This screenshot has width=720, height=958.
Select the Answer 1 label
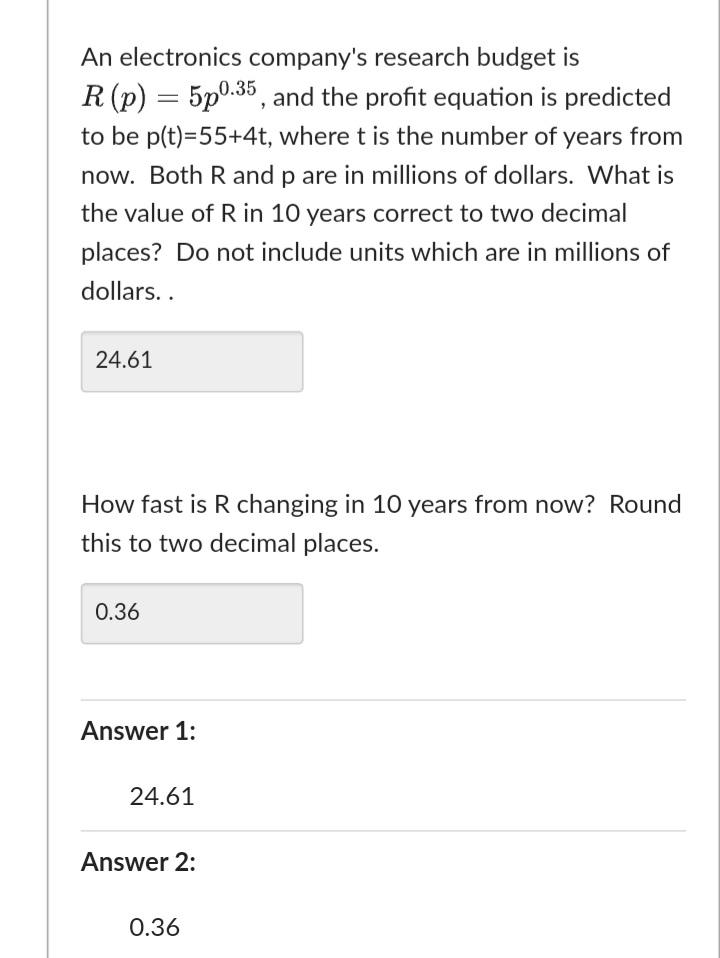point(137,731)
